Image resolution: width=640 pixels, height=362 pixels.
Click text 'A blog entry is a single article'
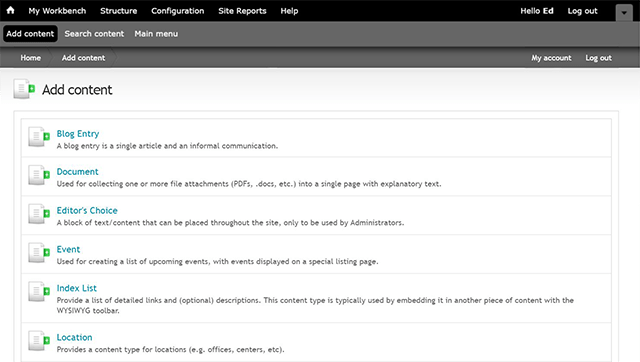pos(109,146)
